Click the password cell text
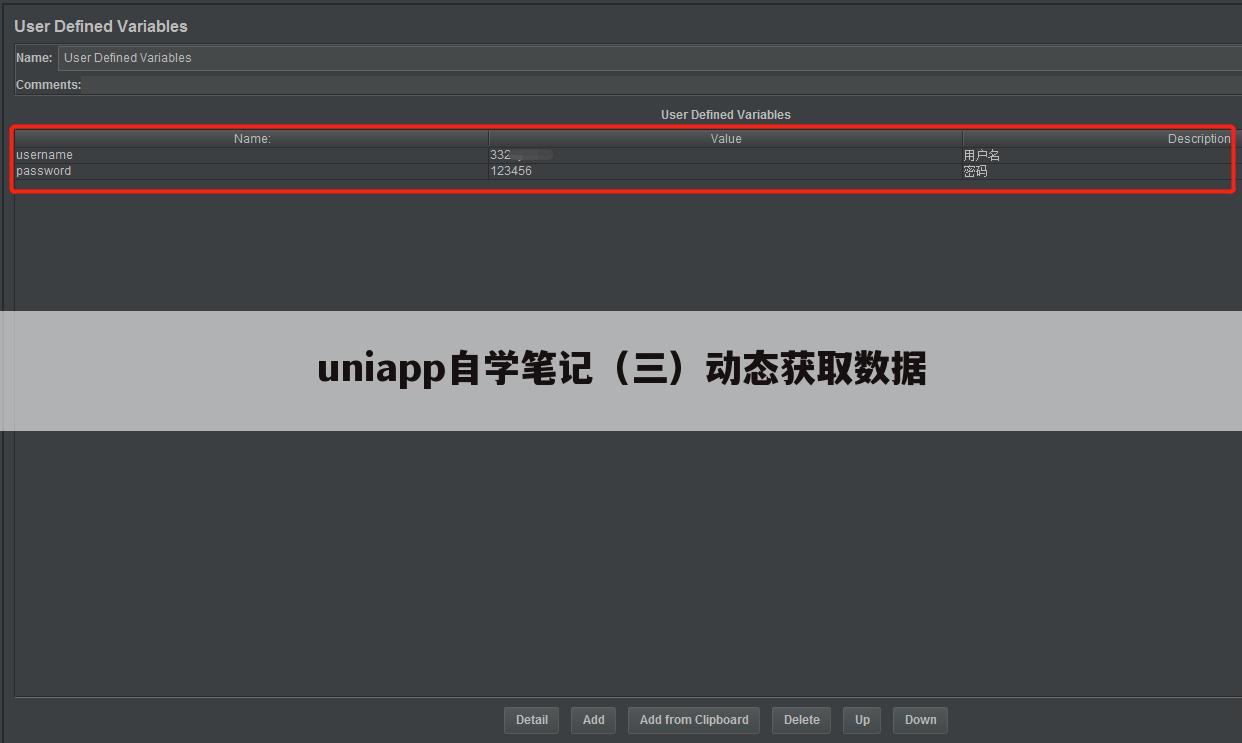1242x743 pixels. point(43,171)
